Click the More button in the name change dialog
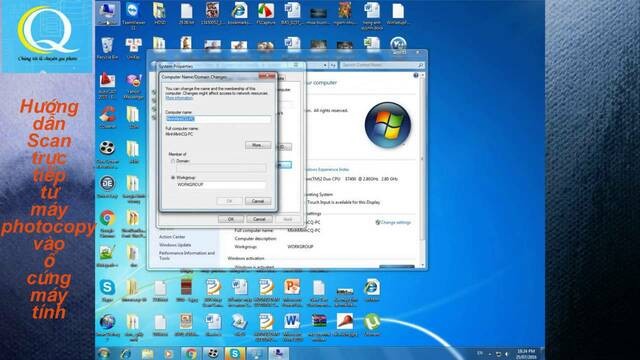This screenshot has height=360, width=640. pyautogui.click(x=258, y=145)
